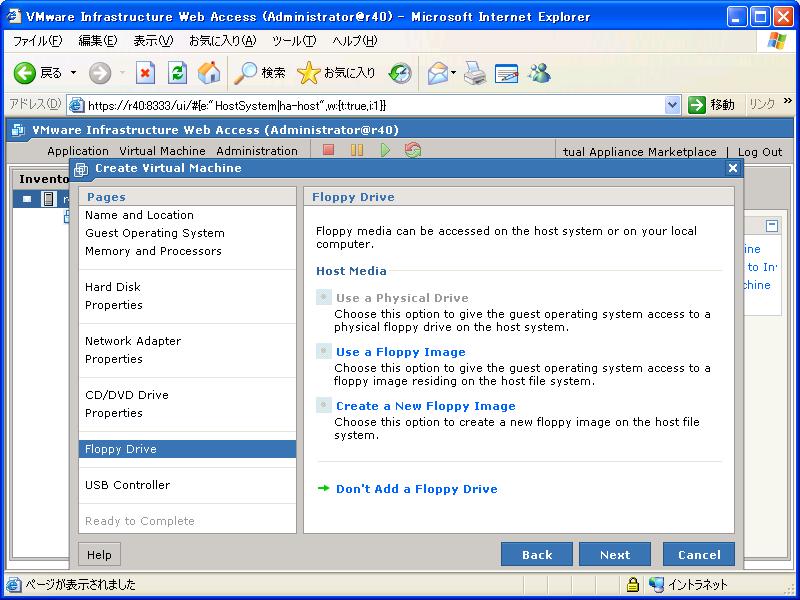This screenshot has width=800, height=600.
Task: Click the Create a New Floppy Image link
Action: pos(426,406)
